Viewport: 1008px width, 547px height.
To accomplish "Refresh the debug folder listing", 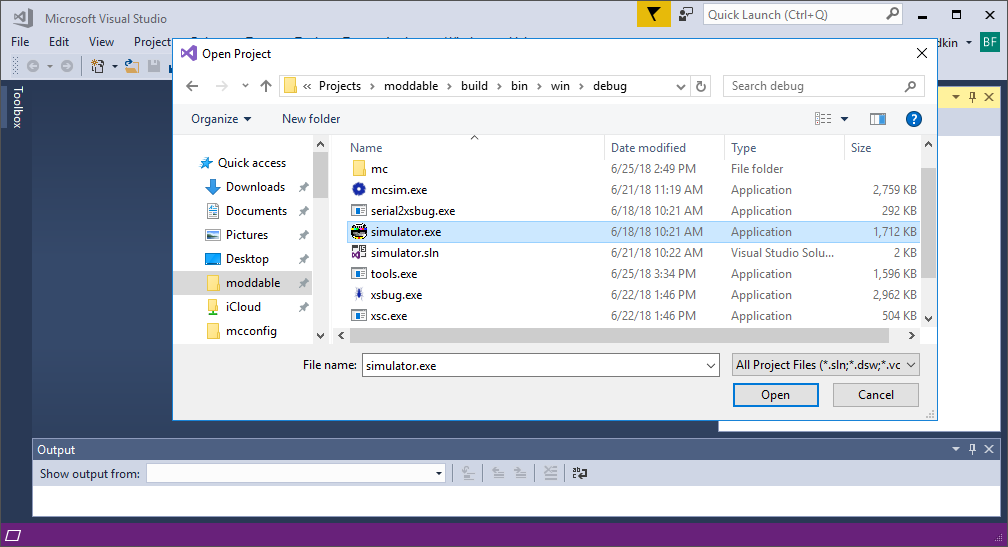I will (701, 86).
